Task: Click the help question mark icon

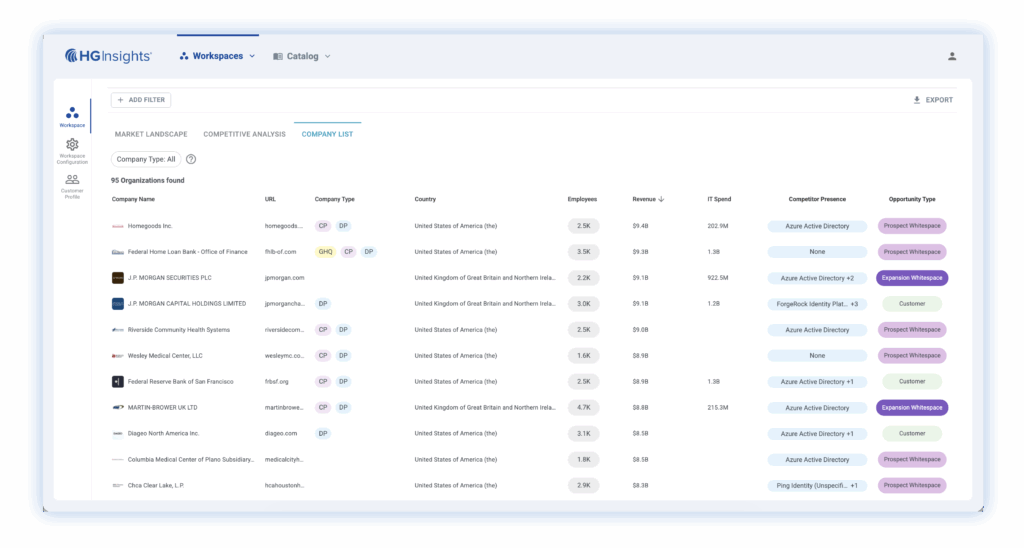Action: point(191,159)
